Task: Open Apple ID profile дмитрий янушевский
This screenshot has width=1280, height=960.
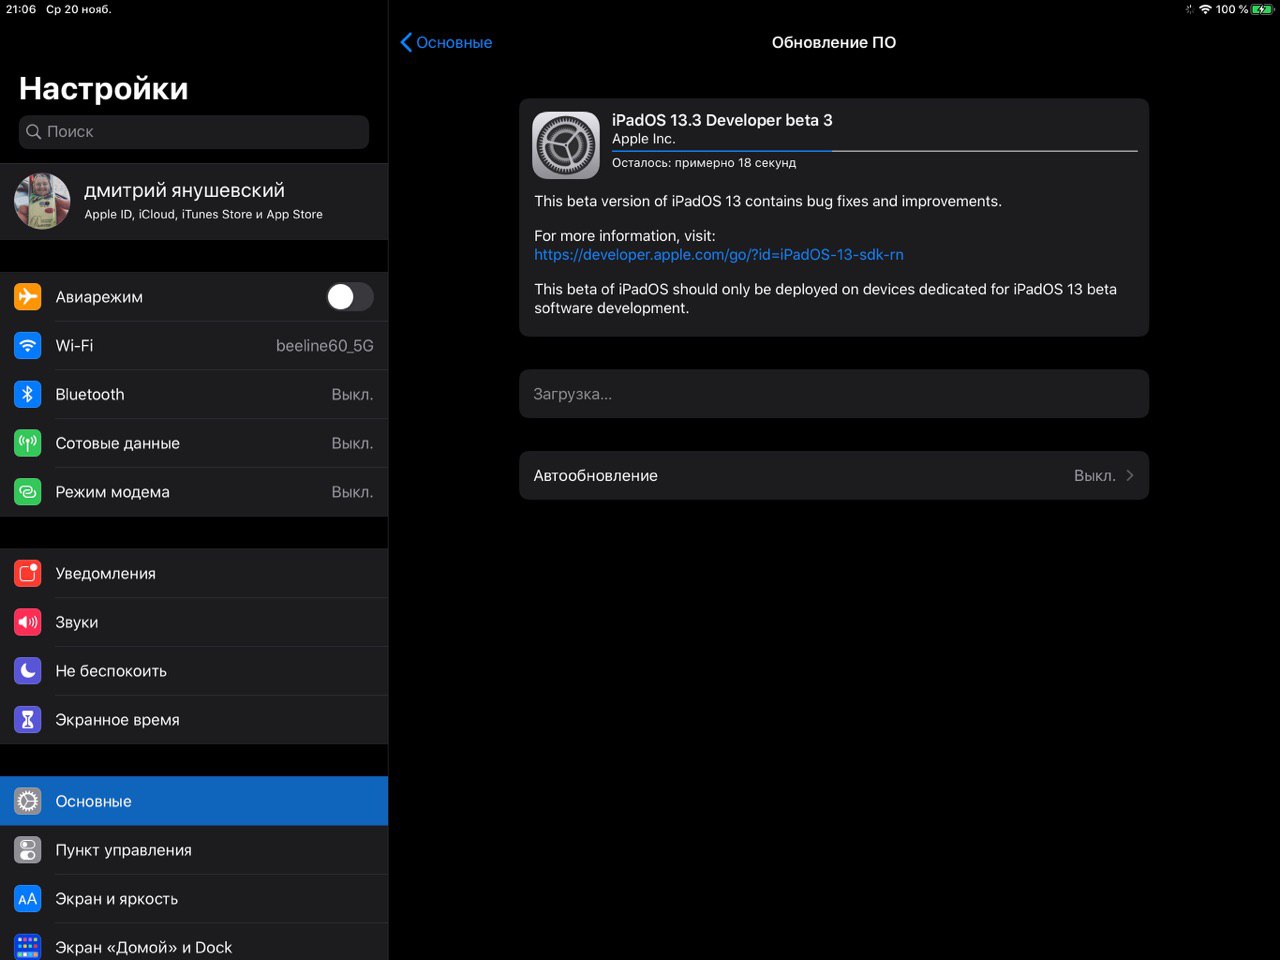Action: click(x=194, y=201)
